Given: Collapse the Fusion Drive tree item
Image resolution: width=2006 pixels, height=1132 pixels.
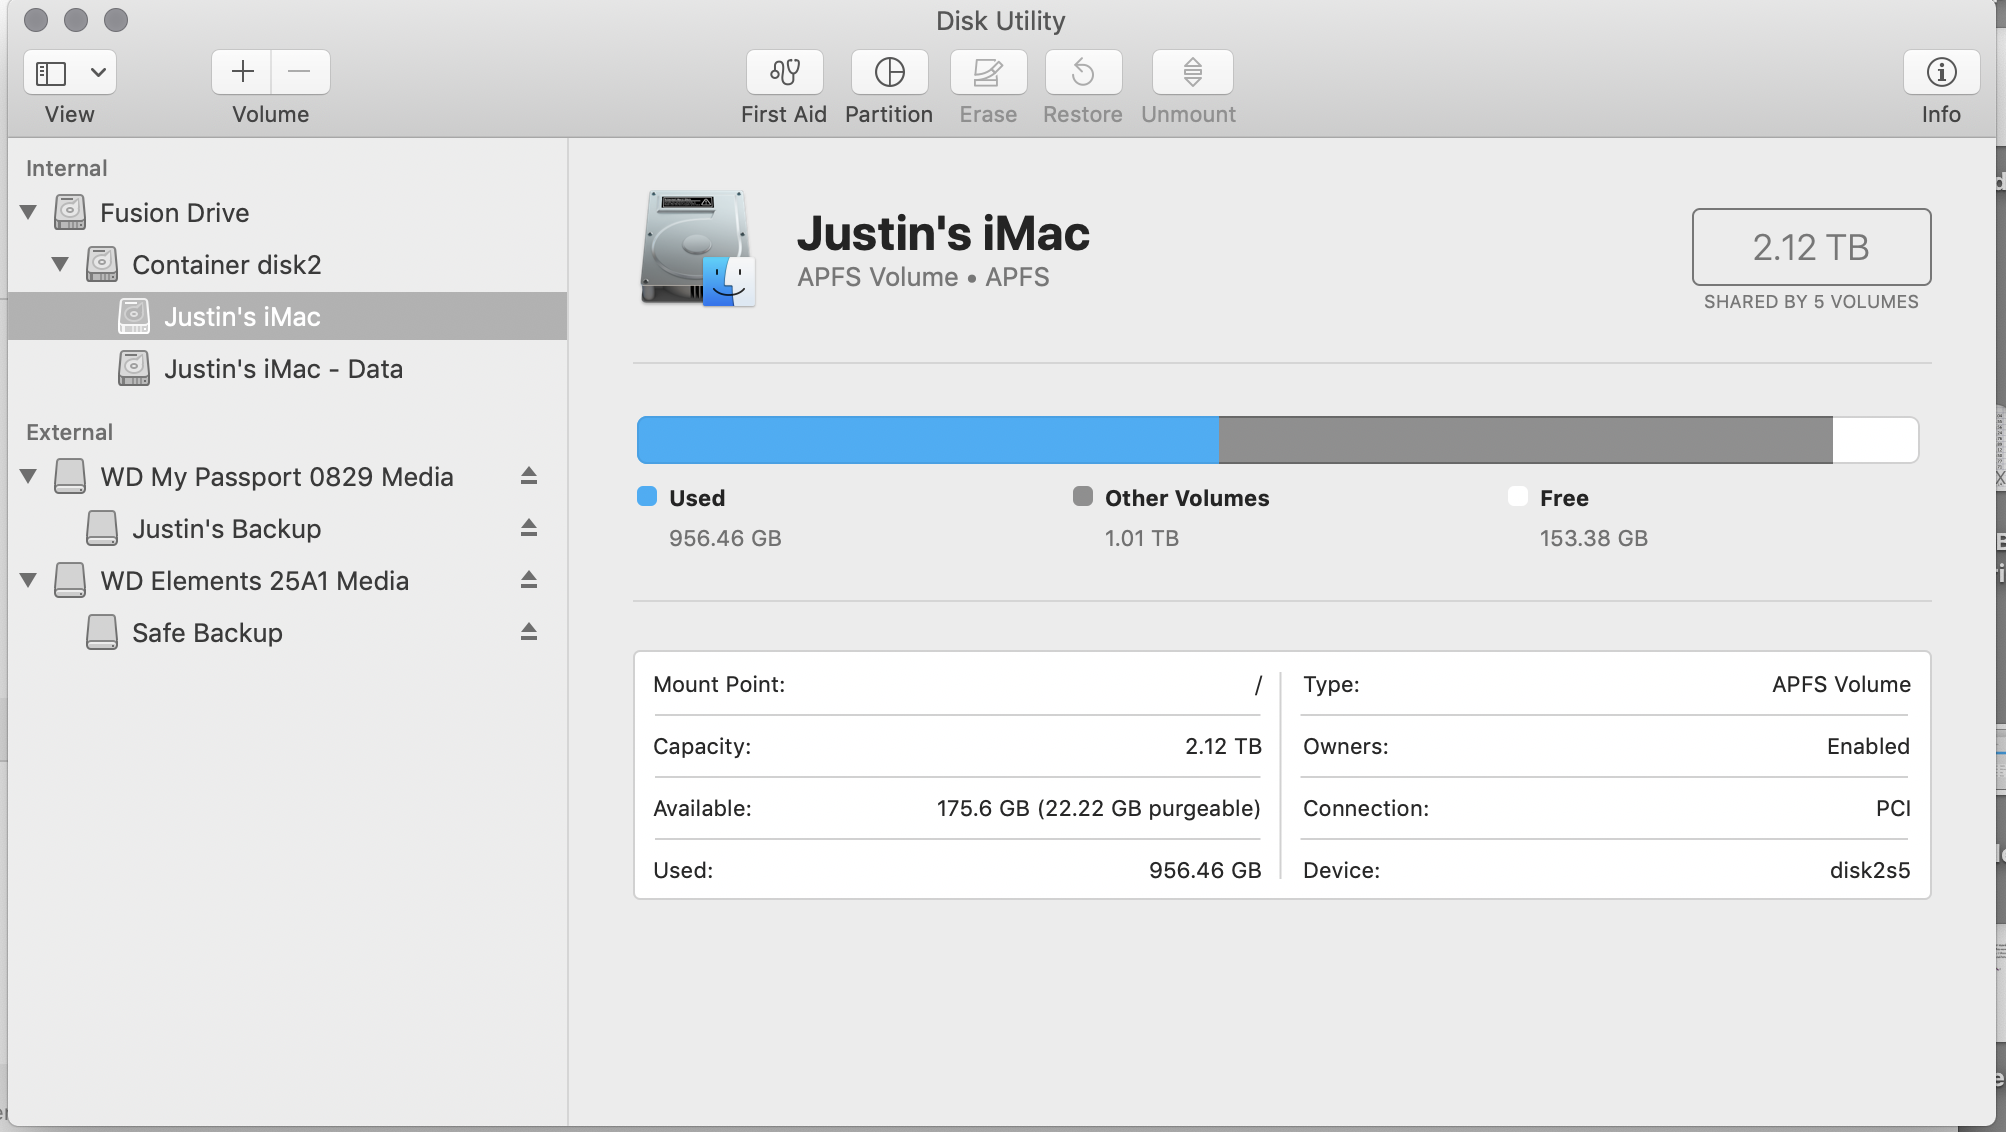Looking at the screenshot, I should tap(27, 212).
